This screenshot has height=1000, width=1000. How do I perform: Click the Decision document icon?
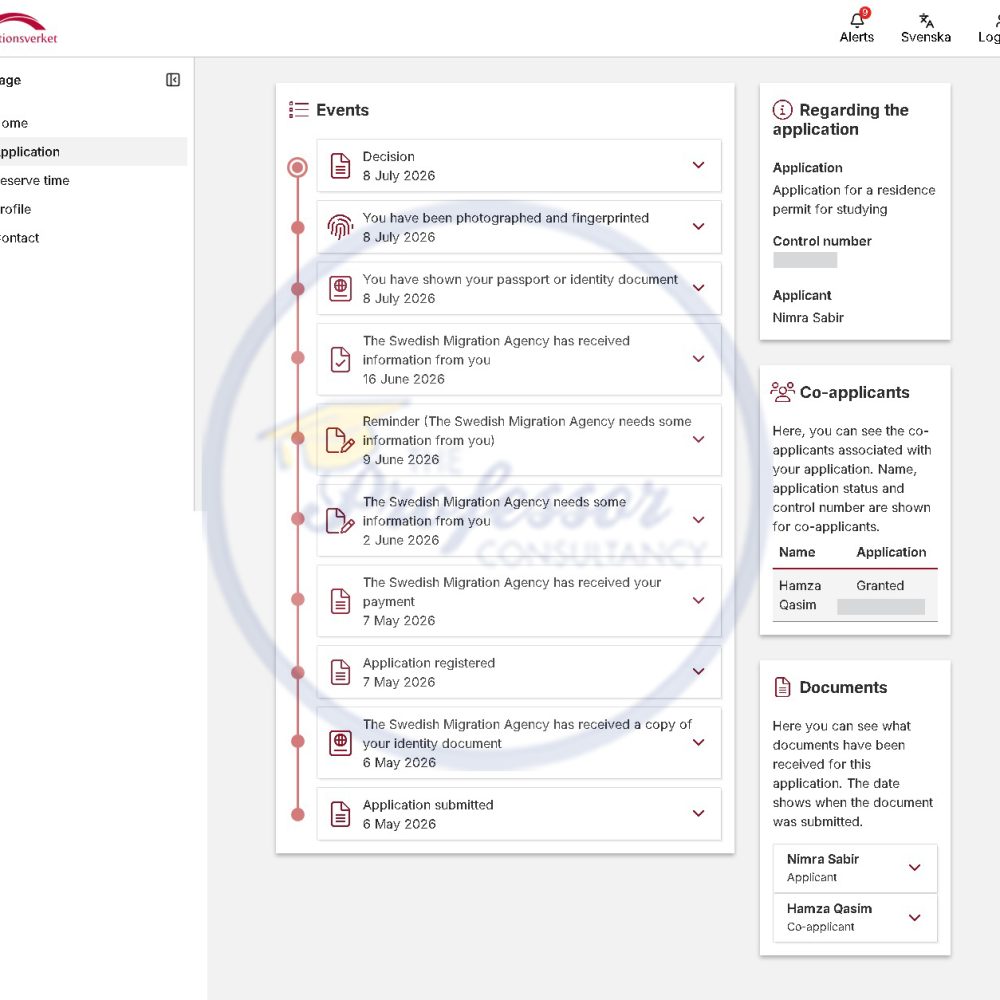pyautogui.click(x=341, y=166)
